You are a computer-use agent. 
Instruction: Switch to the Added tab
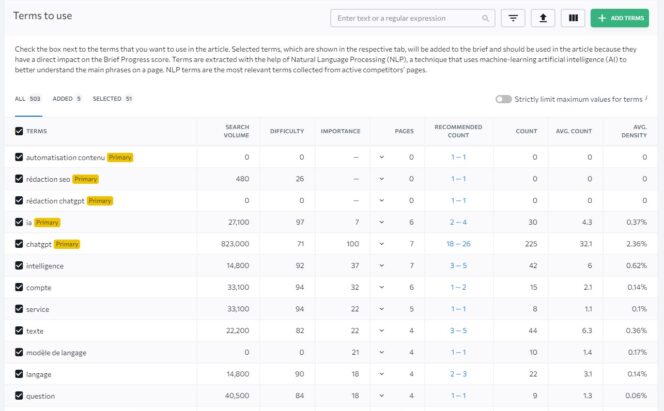[x=68, y=99]
